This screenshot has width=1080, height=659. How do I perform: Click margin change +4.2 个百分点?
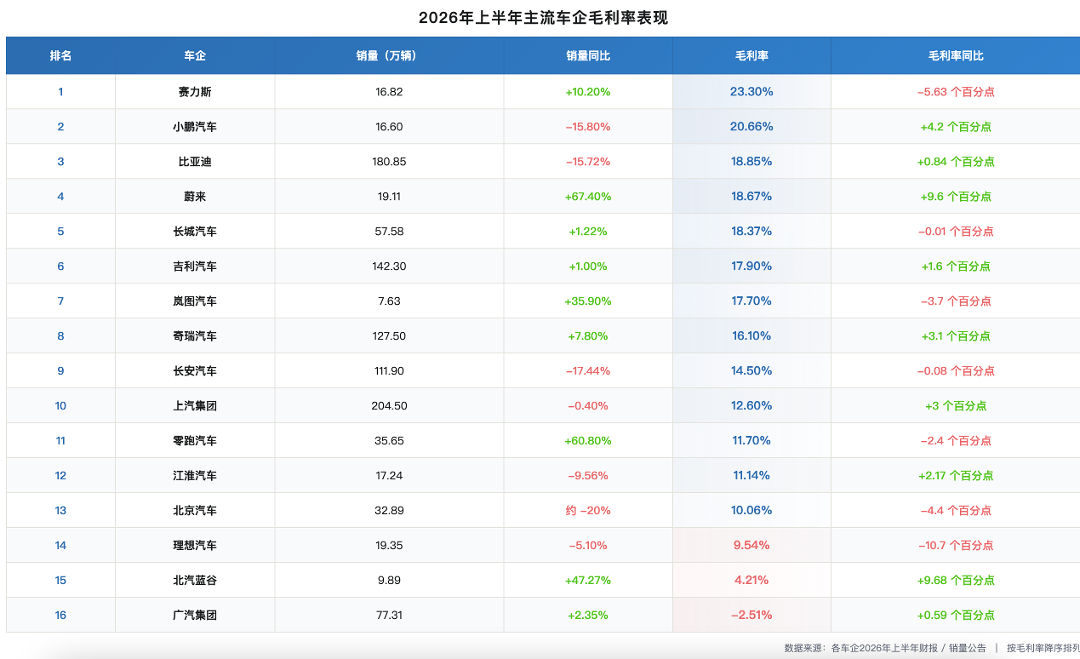(955, 127)
